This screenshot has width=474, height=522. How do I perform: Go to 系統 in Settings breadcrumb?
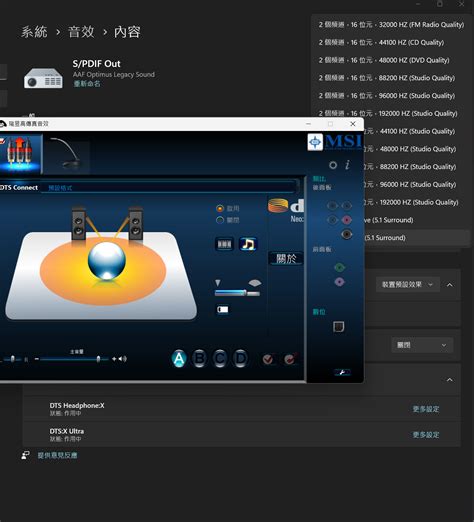pos(34,32)
